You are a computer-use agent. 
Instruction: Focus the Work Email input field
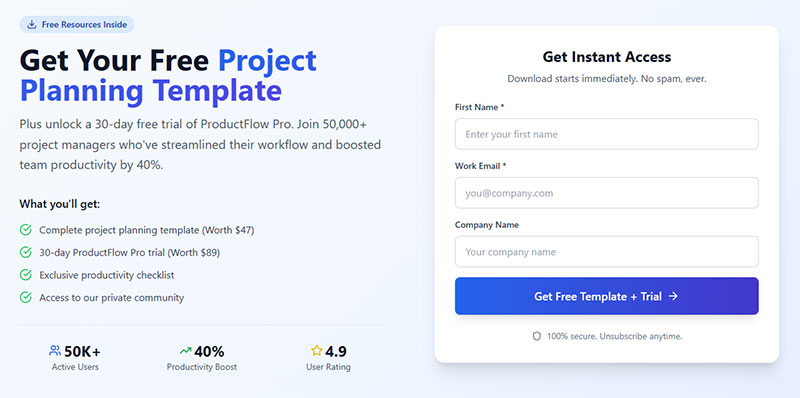coord(607,193)
